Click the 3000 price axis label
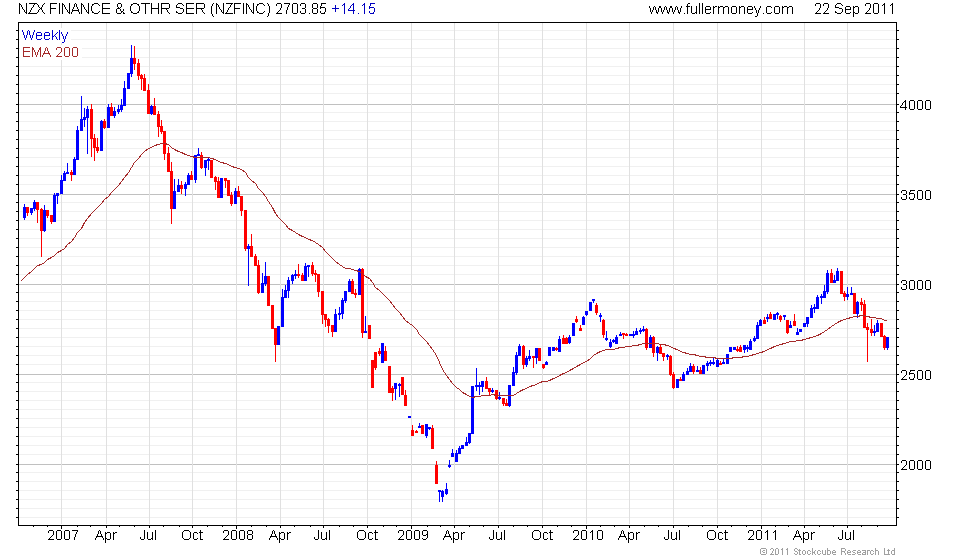 [x=916, y=285]
